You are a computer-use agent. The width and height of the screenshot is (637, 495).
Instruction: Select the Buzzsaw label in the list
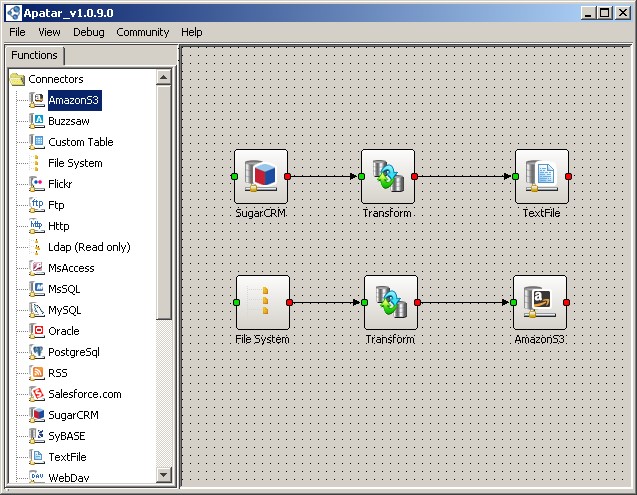click(69, 121)
